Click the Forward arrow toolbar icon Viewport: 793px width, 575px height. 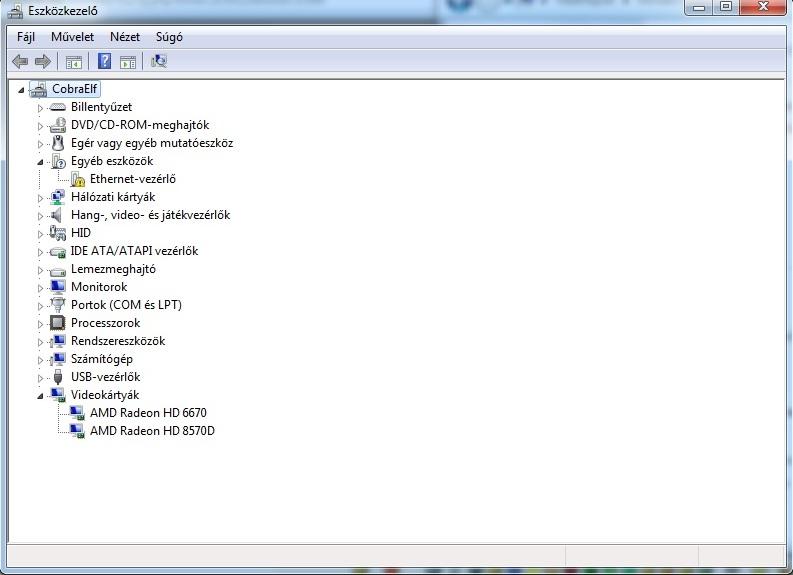(43, 62)
